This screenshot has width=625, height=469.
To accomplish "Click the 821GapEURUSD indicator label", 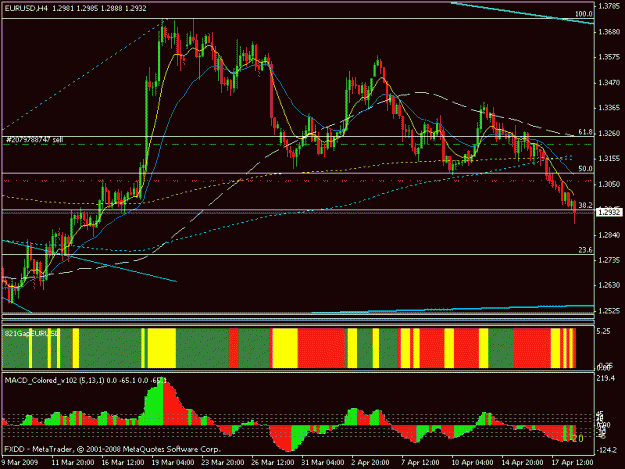I will [32, 333].
